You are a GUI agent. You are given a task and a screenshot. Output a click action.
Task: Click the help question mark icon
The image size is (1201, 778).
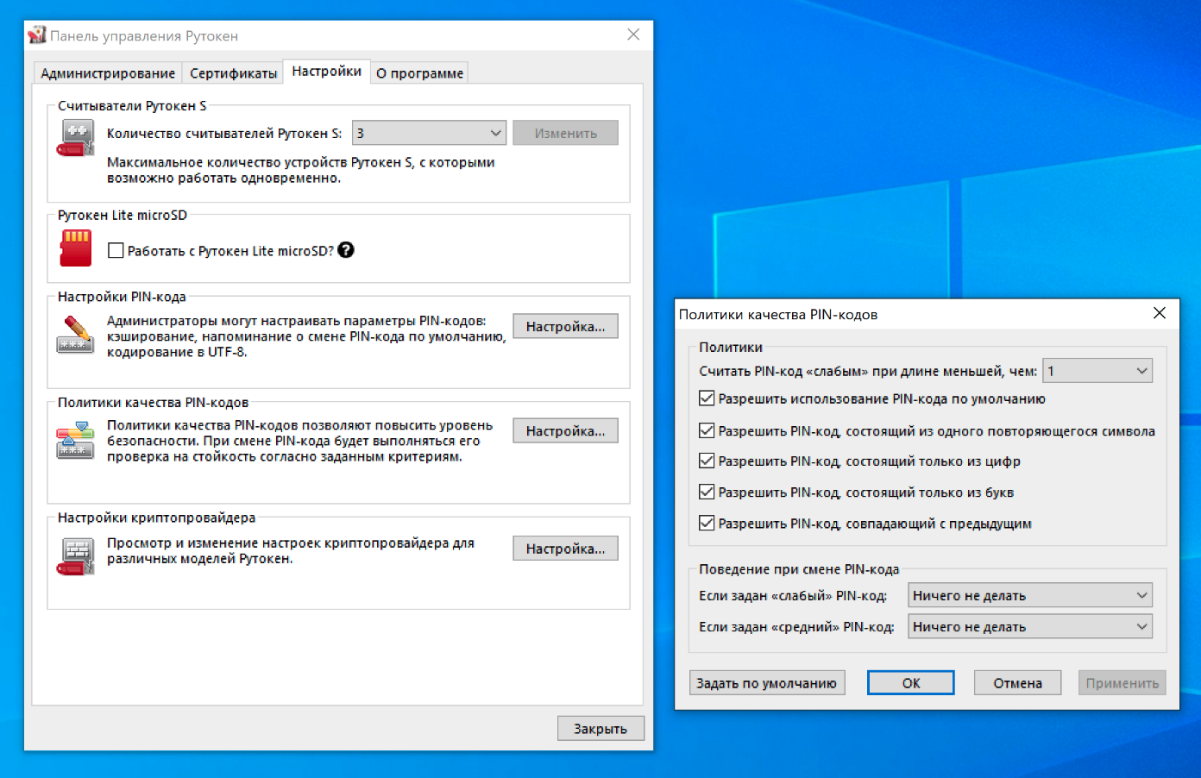346,250
